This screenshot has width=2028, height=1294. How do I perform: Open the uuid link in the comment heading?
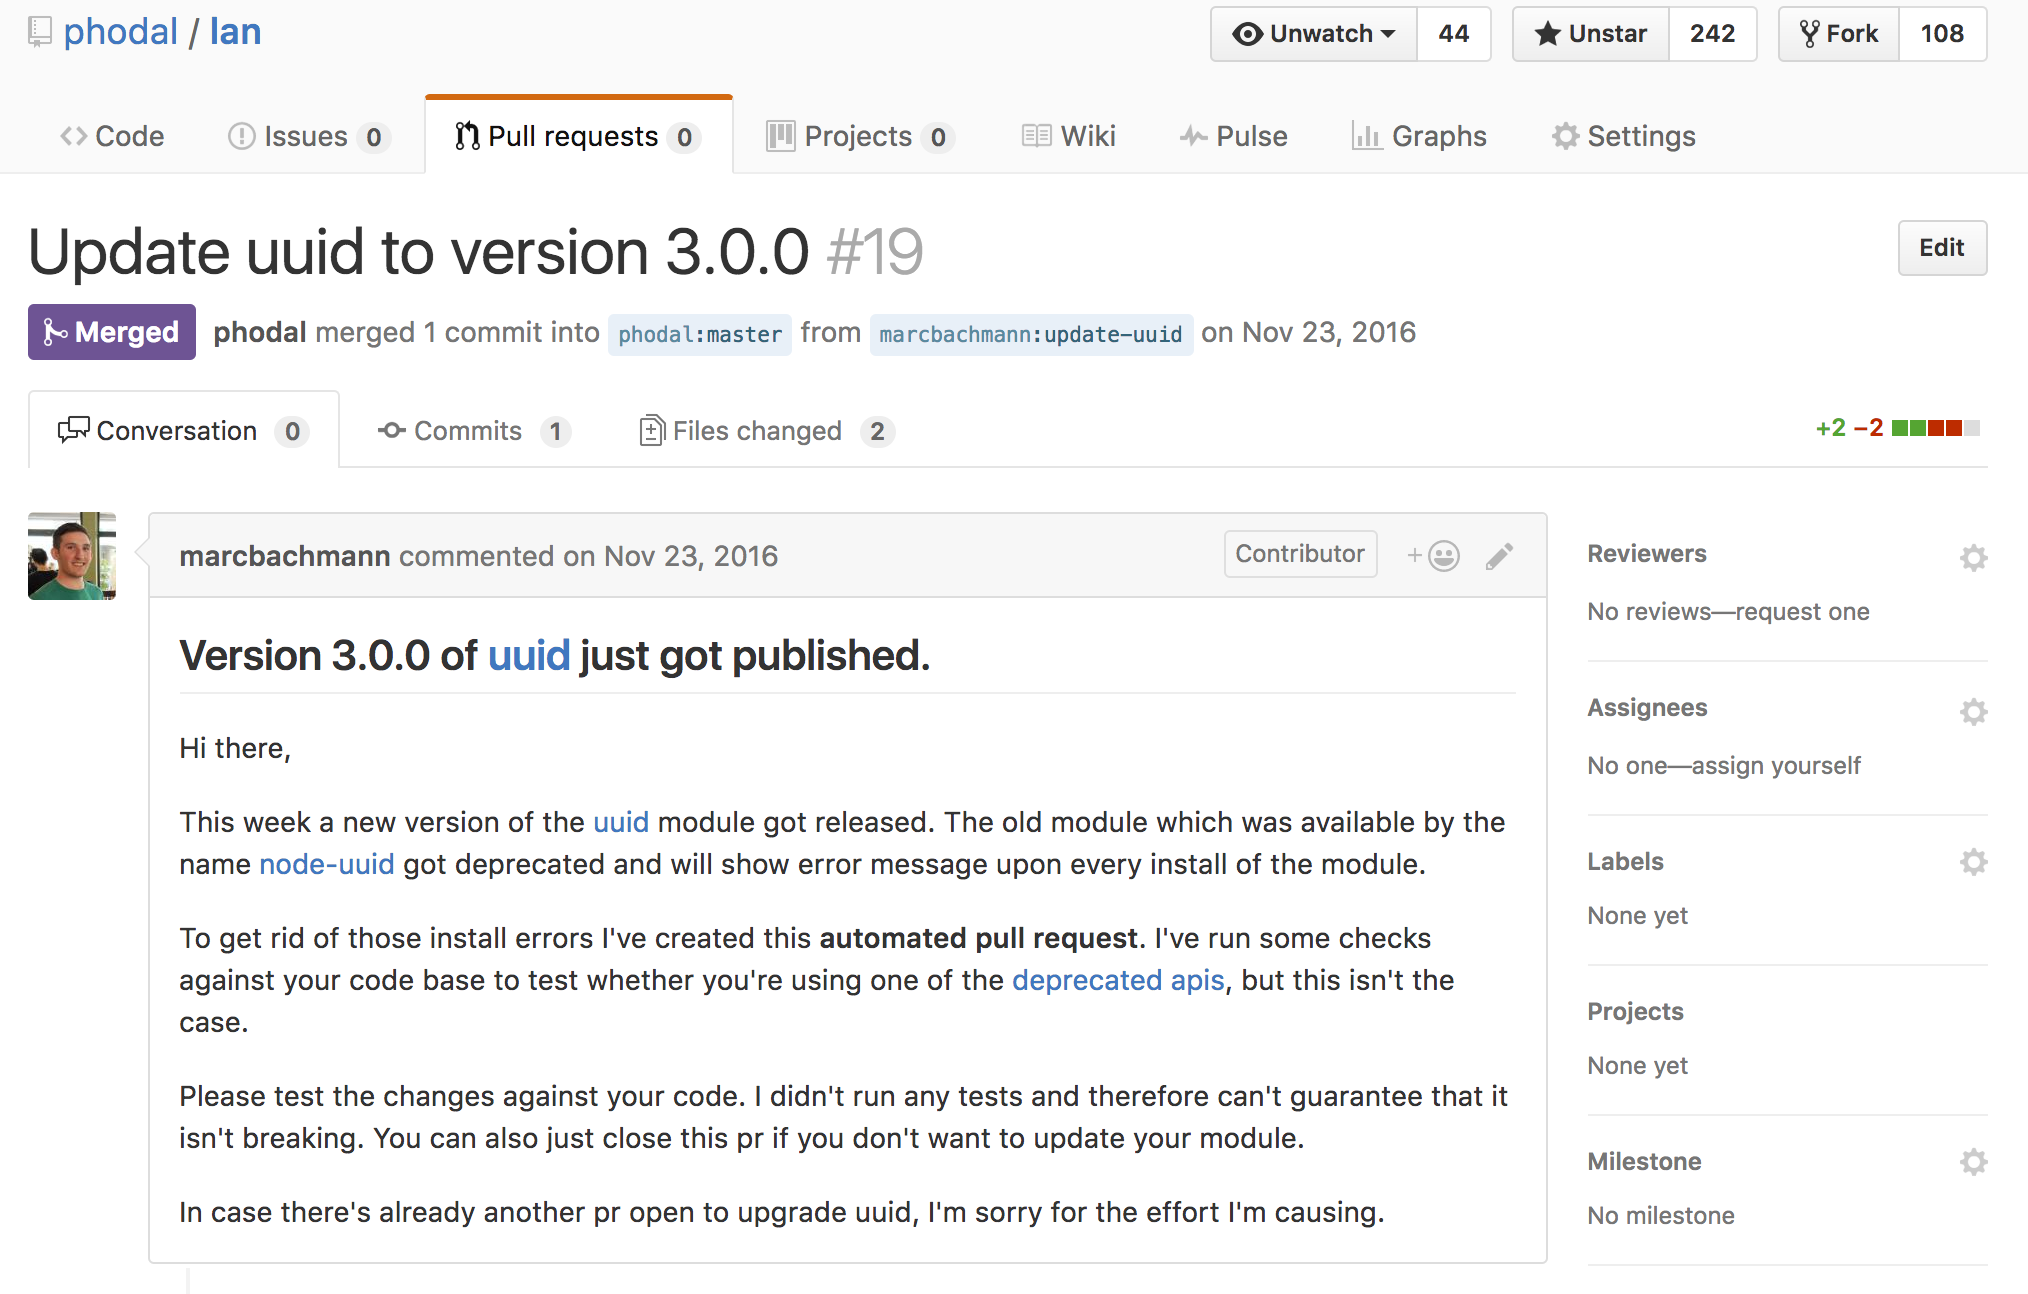pyautogui.click(x=529, y=656)
